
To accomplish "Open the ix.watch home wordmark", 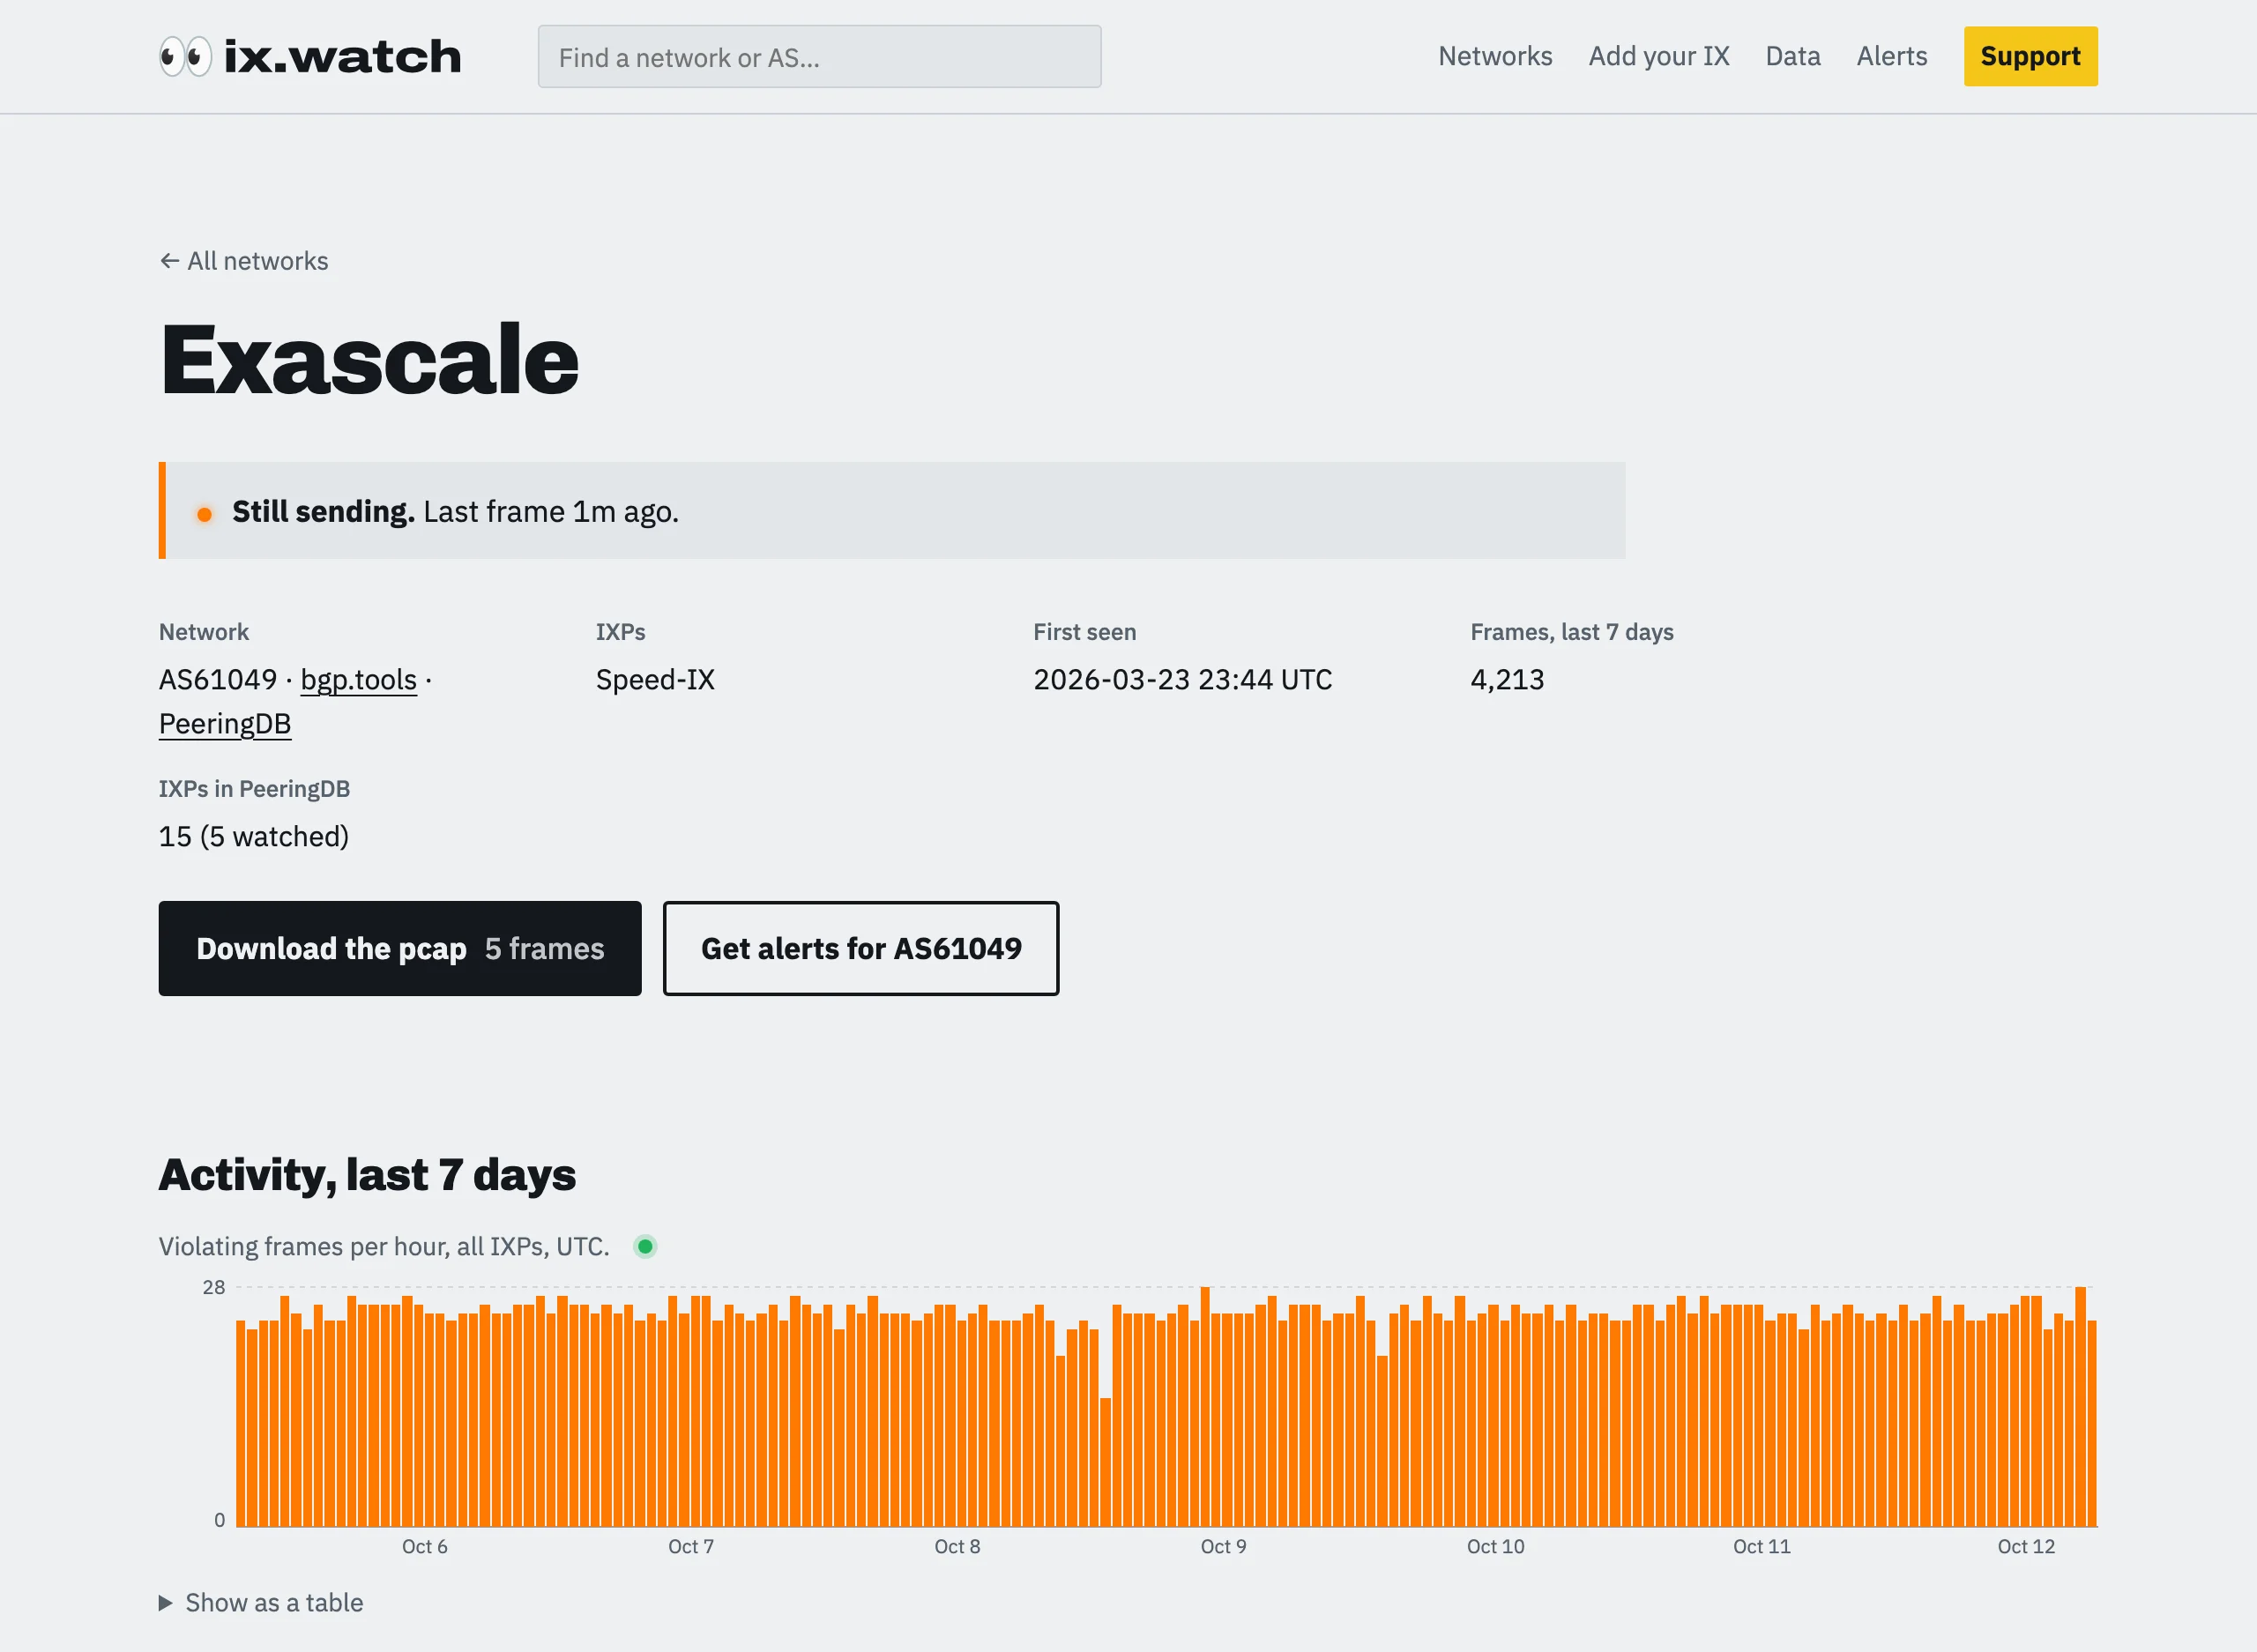I will [342, 56].
